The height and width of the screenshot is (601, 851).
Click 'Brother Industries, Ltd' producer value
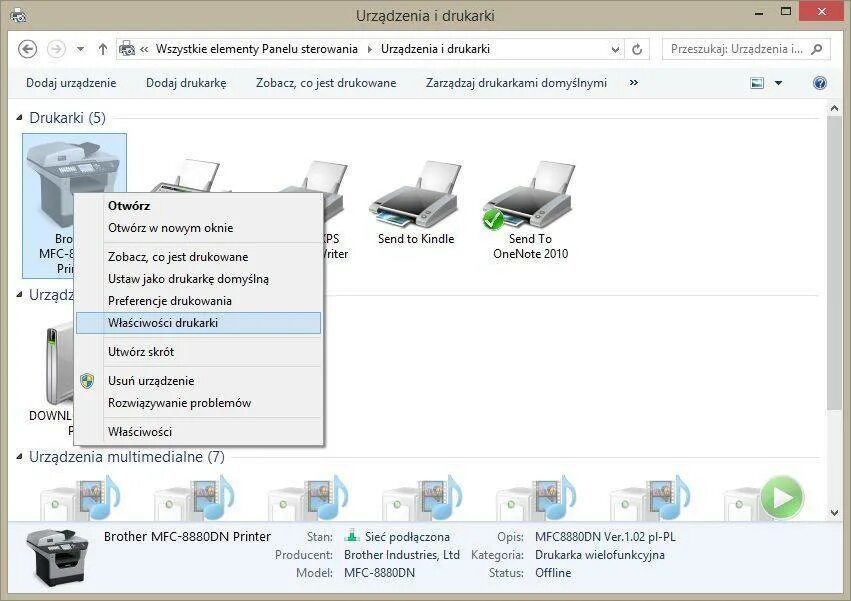(402, 555)
